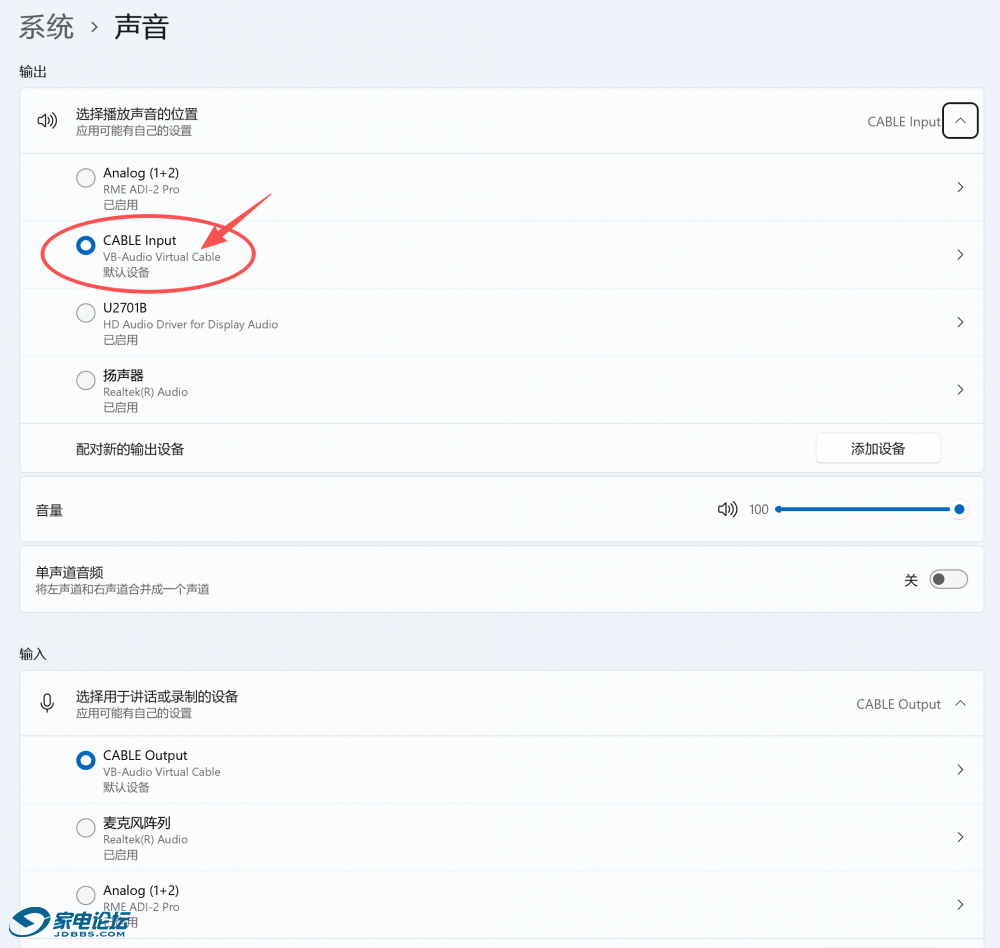
Task: Open CABLE Input properties arrow
Action: click(x=960, y=255)
